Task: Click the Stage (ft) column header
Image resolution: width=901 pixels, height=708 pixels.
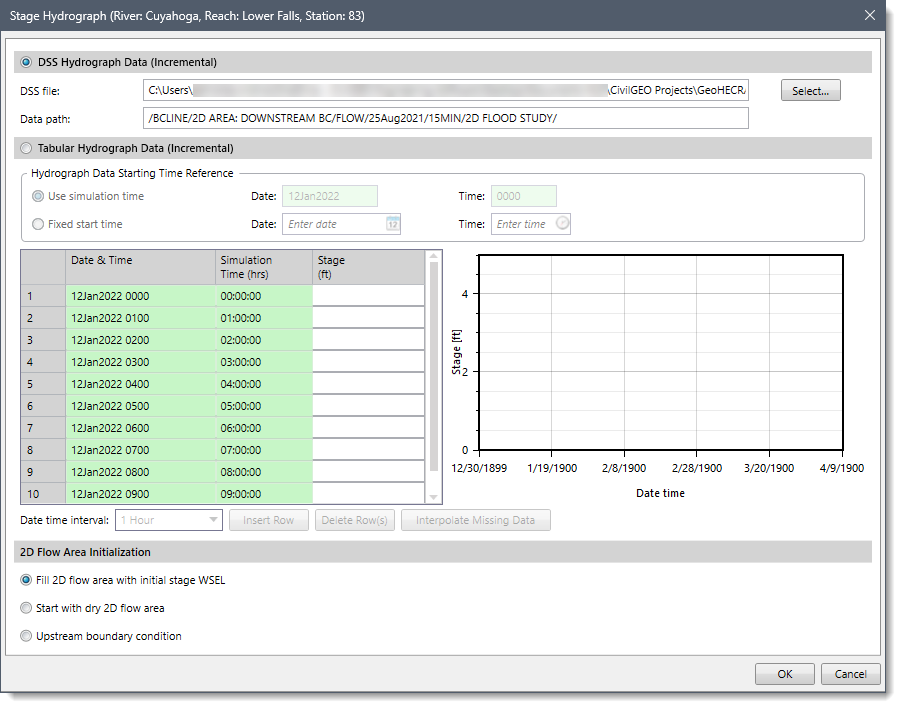Action: pyautogui.click(x=368, y=267)
